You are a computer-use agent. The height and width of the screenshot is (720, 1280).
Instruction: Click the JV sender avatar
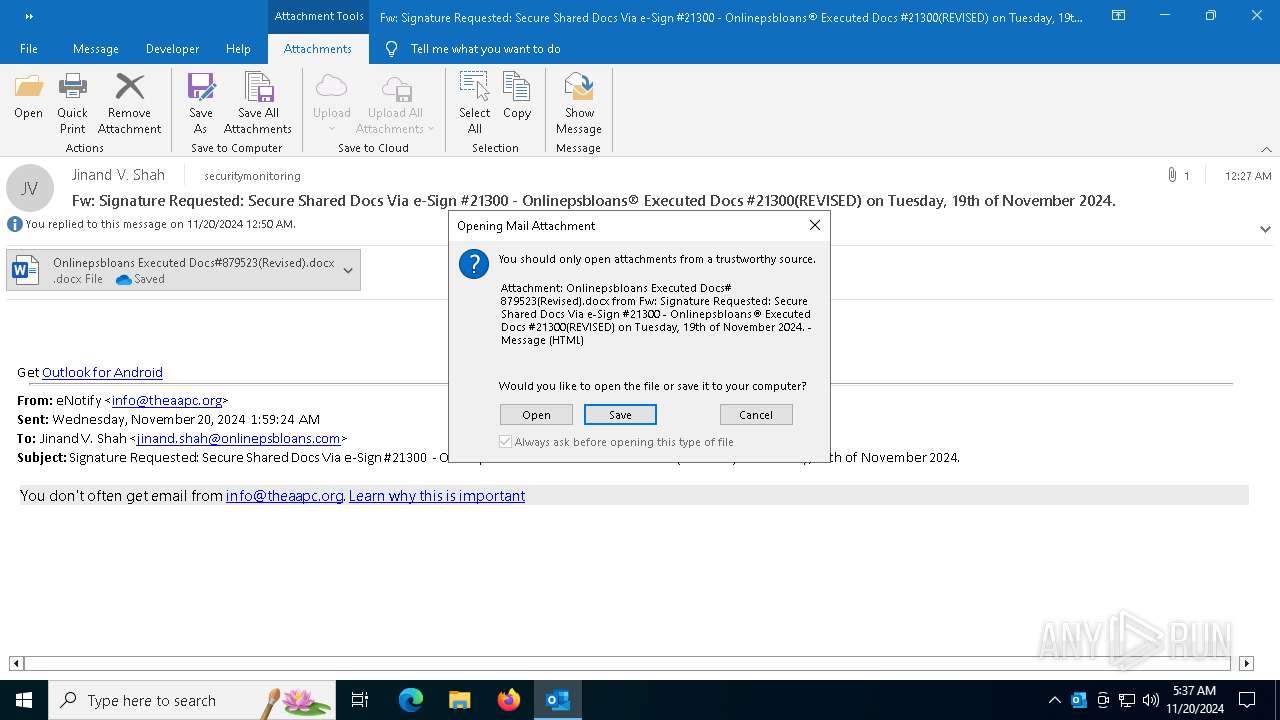(x=30, y=188)
